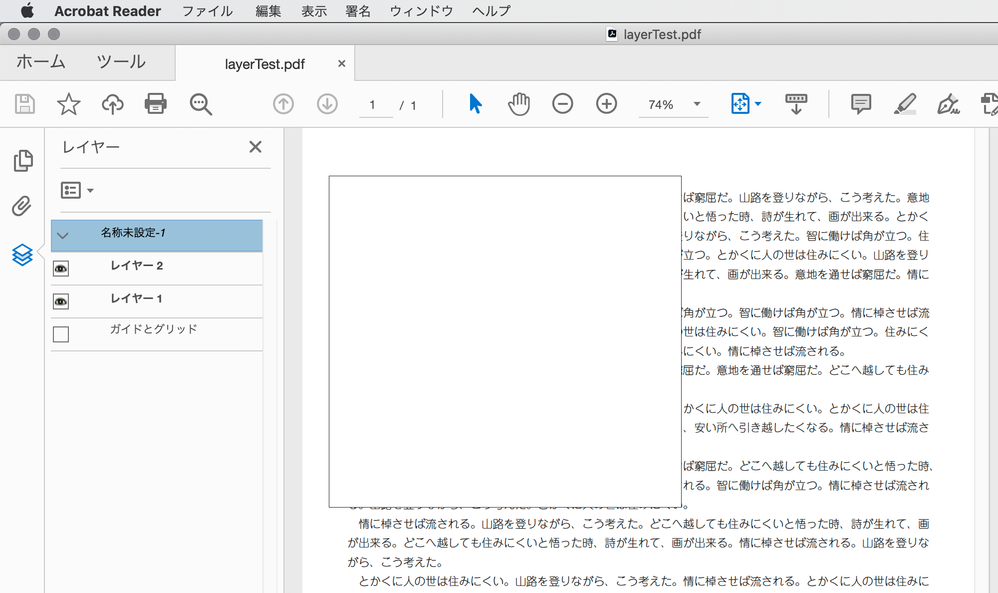
Task: Open the ウィンドウ menu
Action: [x=421, y=11]
